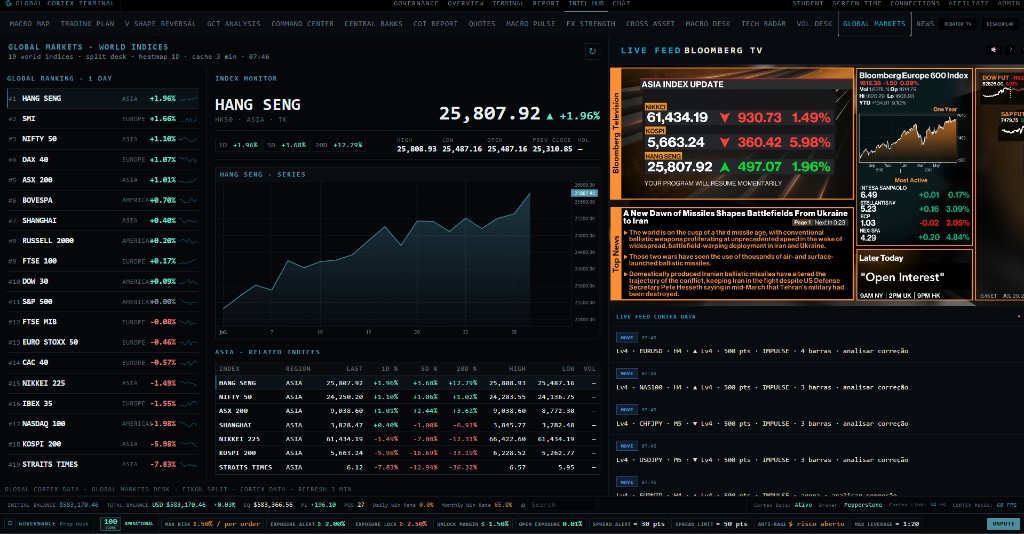Click the Desacoplar button
This screenshot has width=1024, height=534.
point(1000,24)
